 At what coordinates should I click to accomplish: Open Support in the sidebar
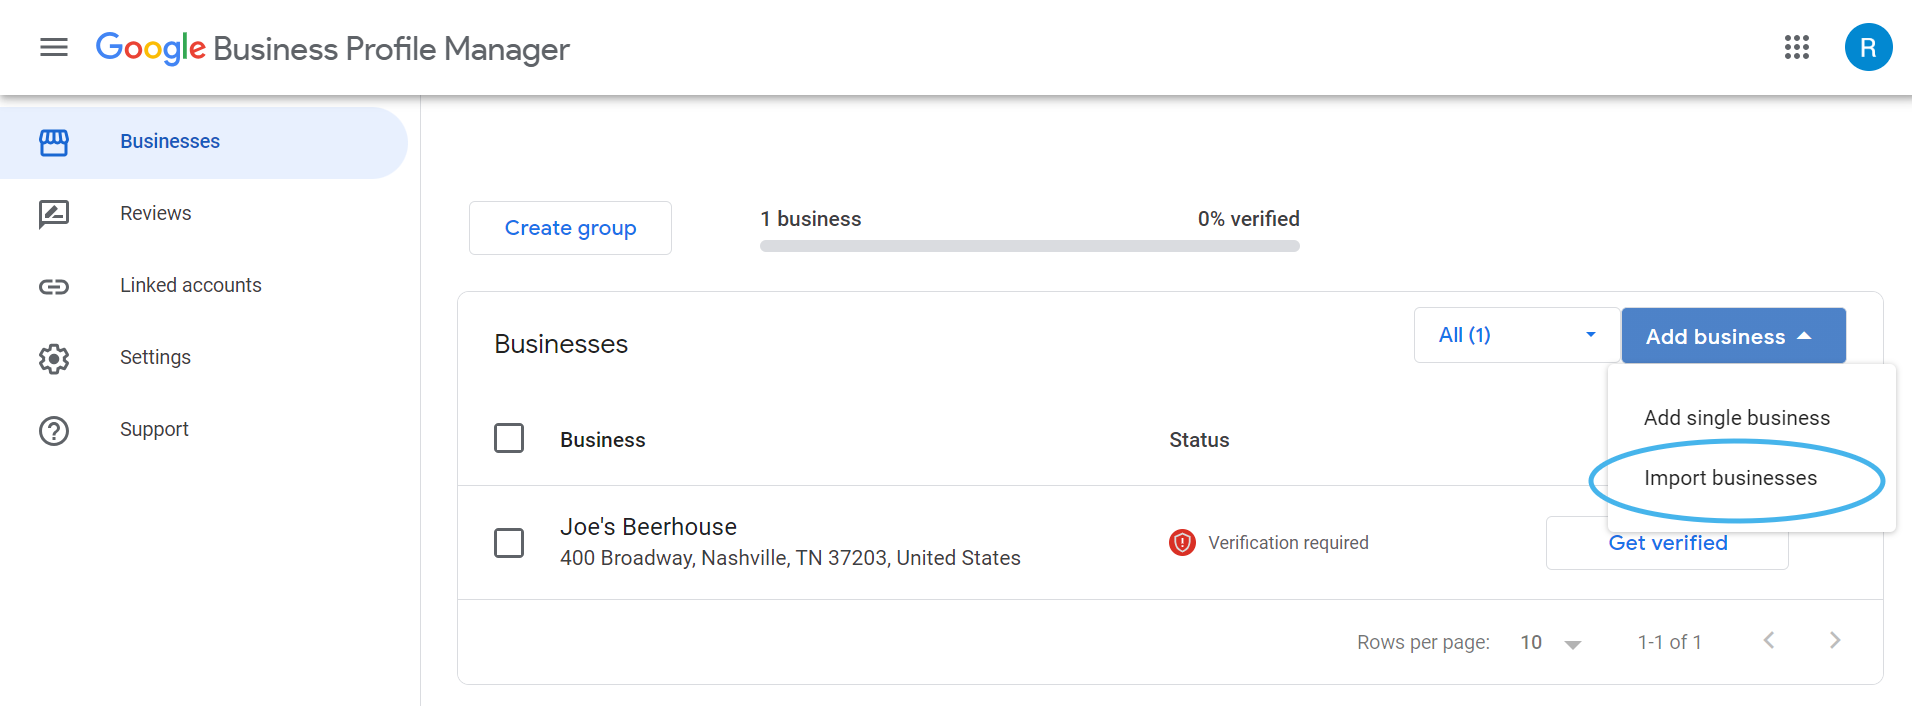pos(204,430)
